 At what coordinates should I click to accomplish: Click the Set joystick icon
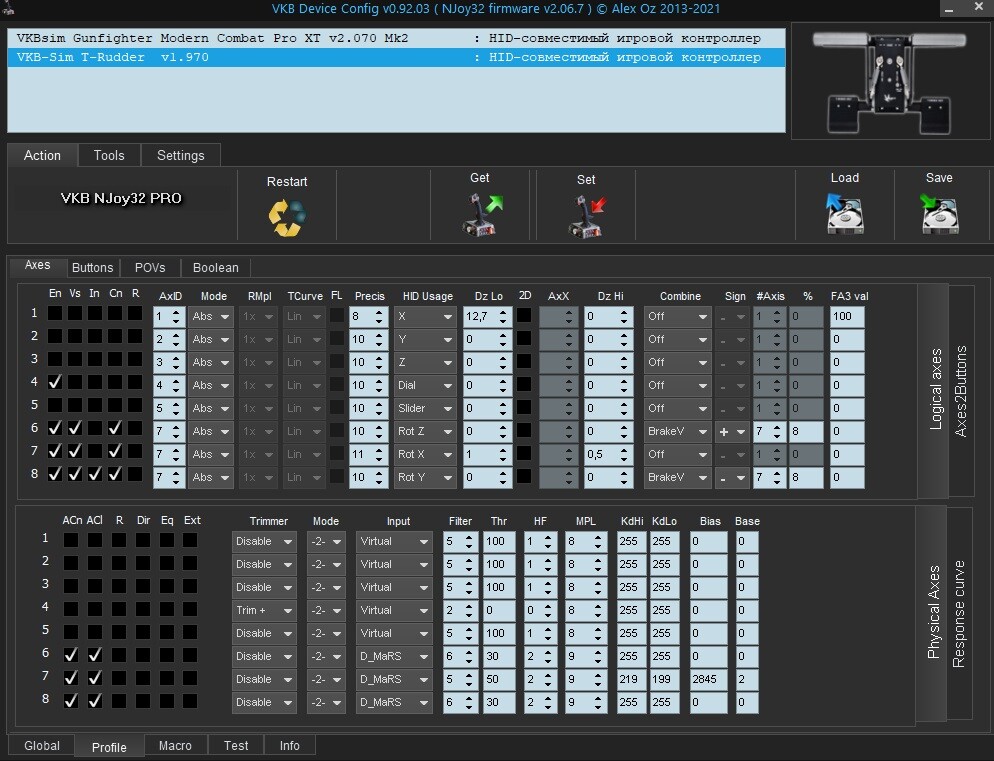(x=586, y=217)
